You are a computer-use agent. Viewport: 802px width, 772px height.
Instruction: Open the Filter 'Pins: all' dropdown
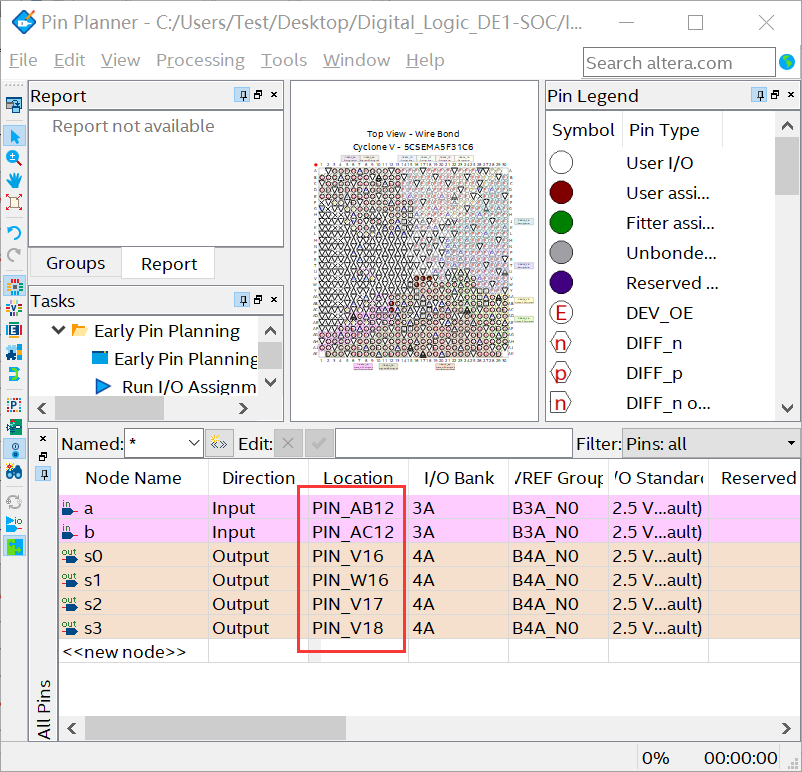click(711, 443)
